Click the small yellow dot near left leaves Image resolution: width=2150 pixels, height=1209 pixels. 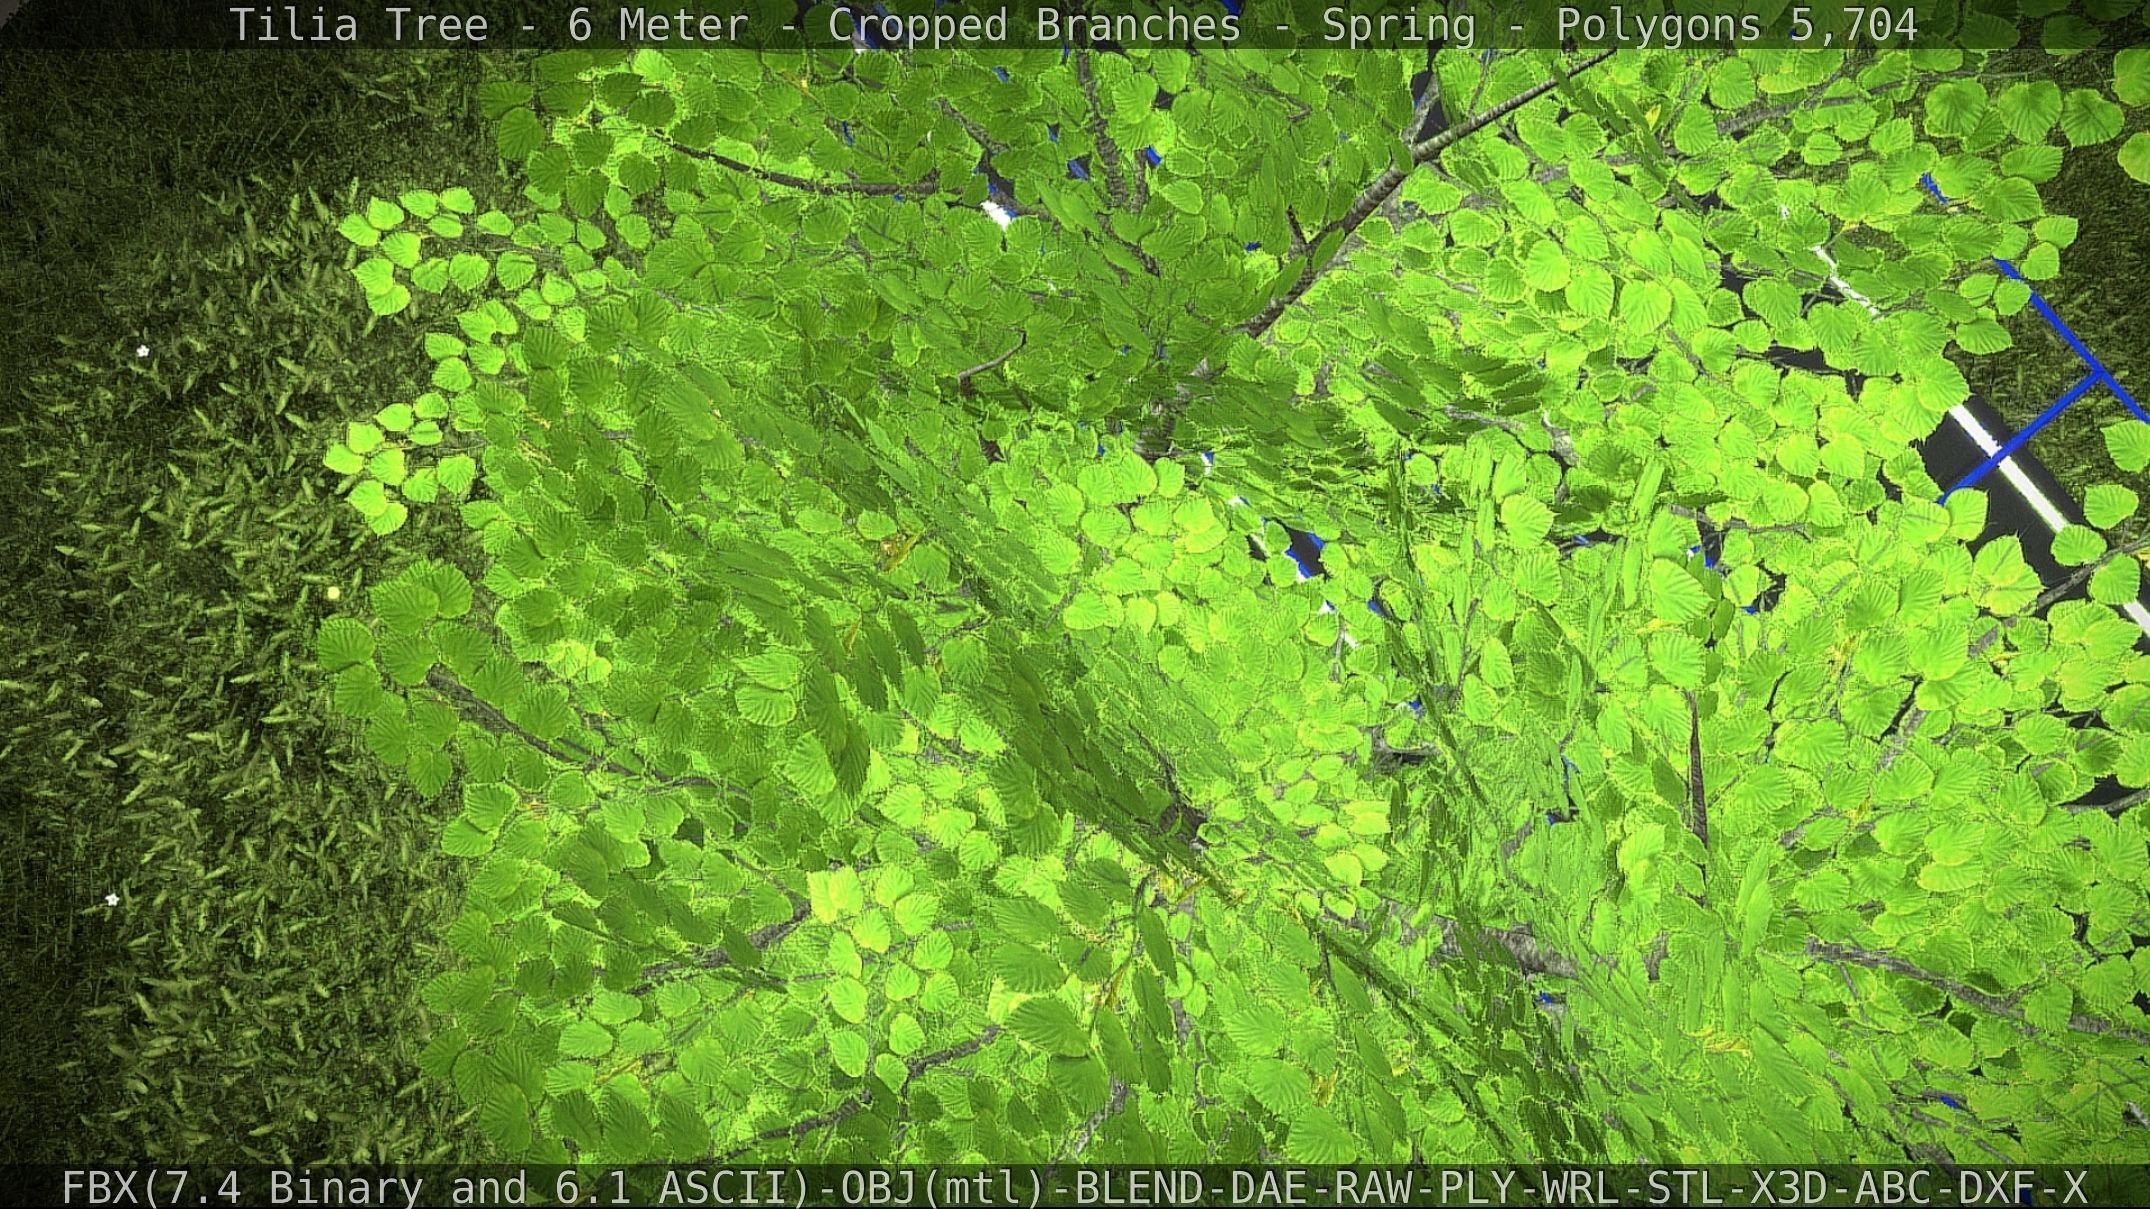tap(333, 593)
